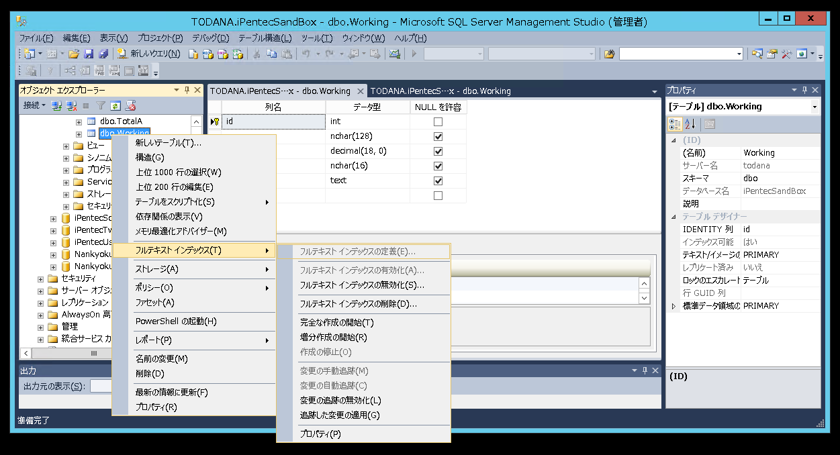Open the ファイル(F) menu
The width and height of the screenshot is (840, 455).
pos(36,38)
